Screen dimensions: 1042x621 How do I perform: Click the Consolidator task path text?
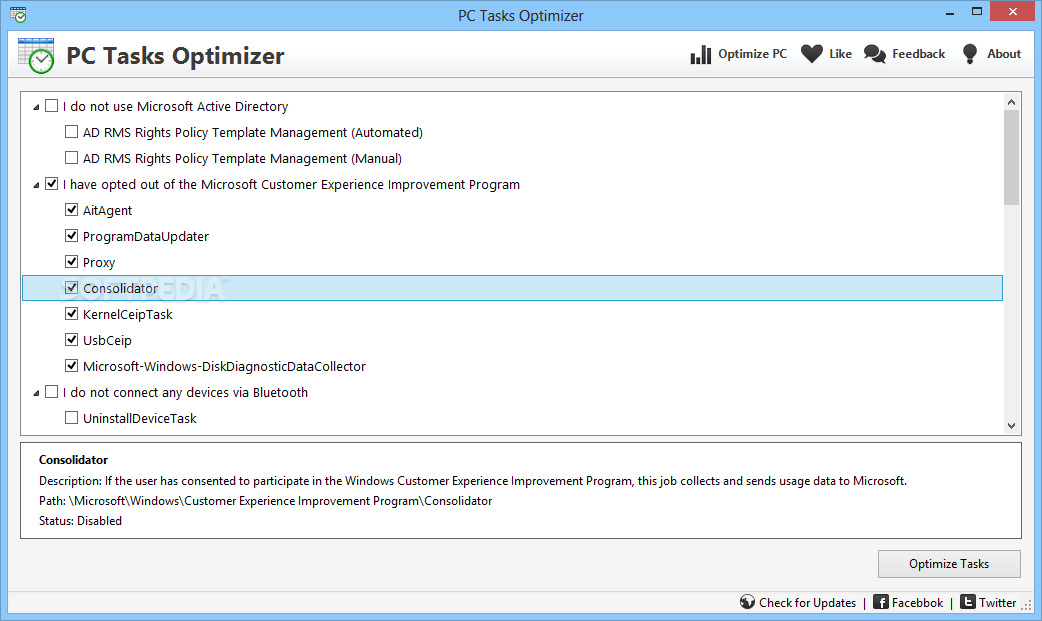265,501
